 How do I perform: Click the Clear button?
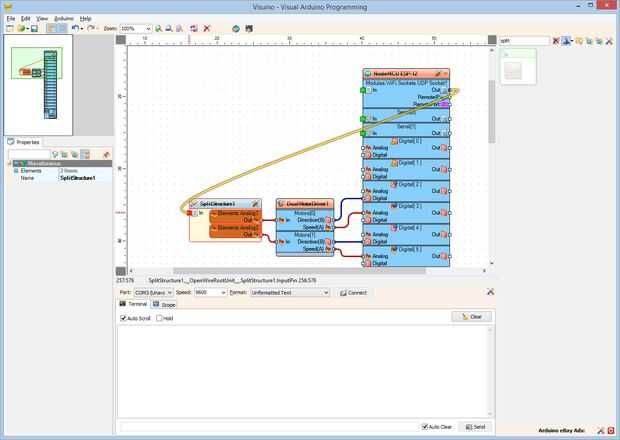click(472, 317)
